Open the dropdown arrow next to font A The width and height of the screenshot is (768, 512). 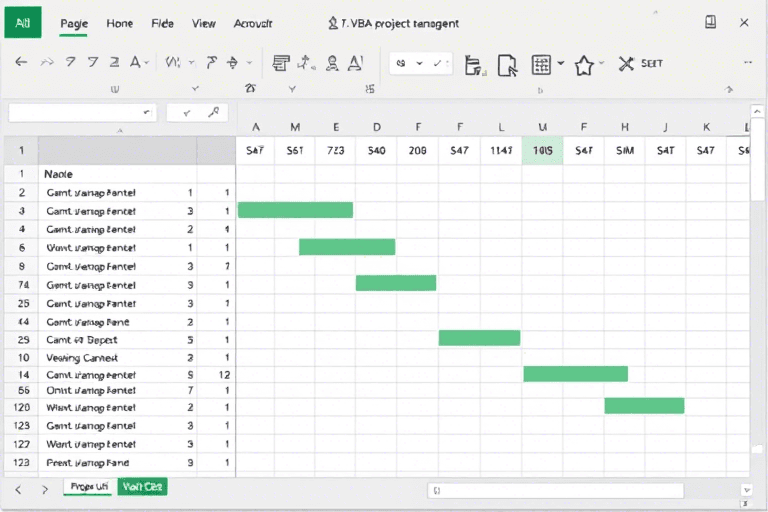pos(146,63)
